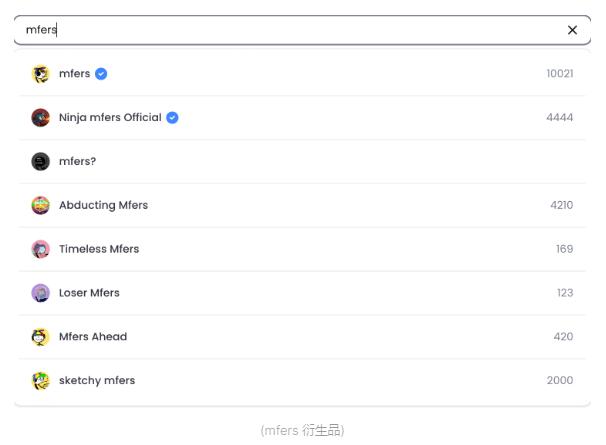Clear the search field with X
This screenshot has height=445, width=606.
pos(572,30)
